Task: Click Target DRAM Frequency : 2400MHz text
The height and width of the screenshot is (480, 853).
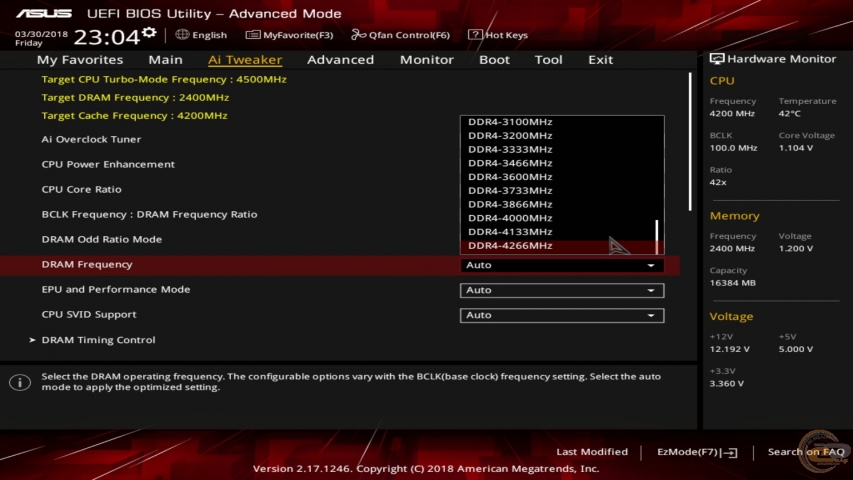Action: coord(135,97)
